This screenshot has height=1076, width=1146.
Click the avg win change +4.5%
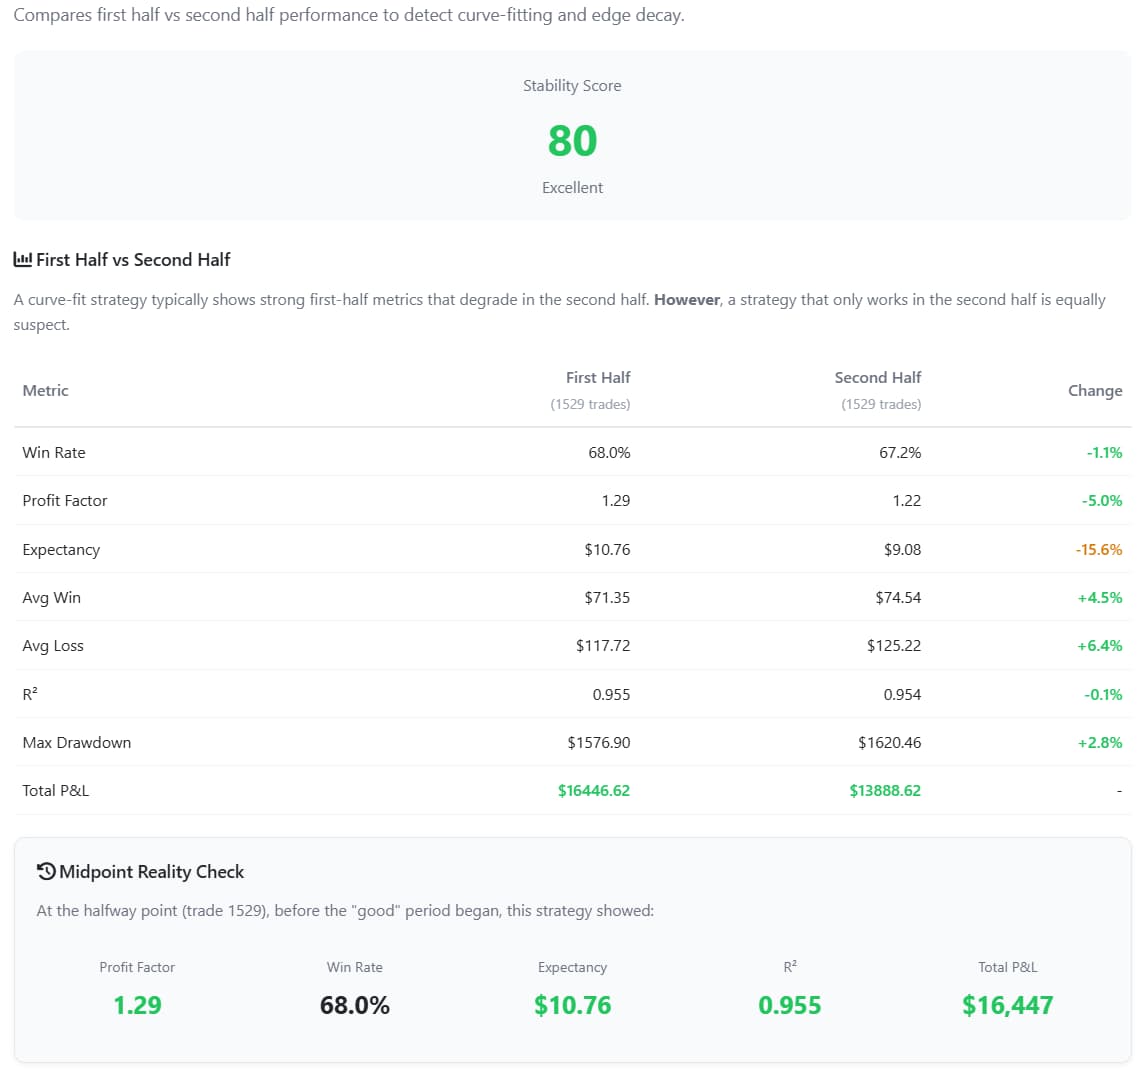(1100, 598)
